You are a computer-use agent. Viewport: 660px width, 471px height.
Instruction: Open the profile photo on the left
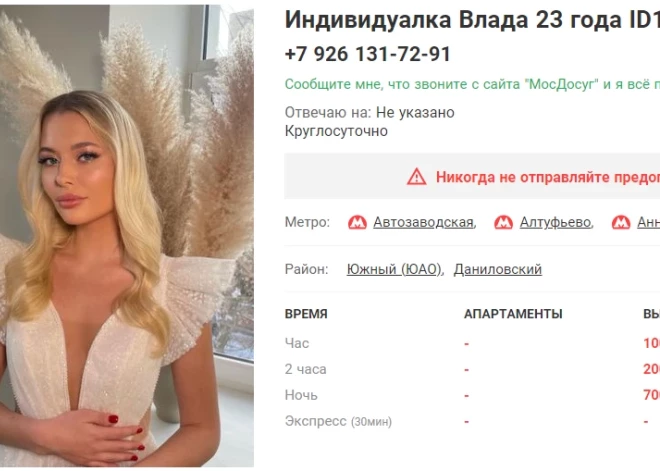click(127, 236)
